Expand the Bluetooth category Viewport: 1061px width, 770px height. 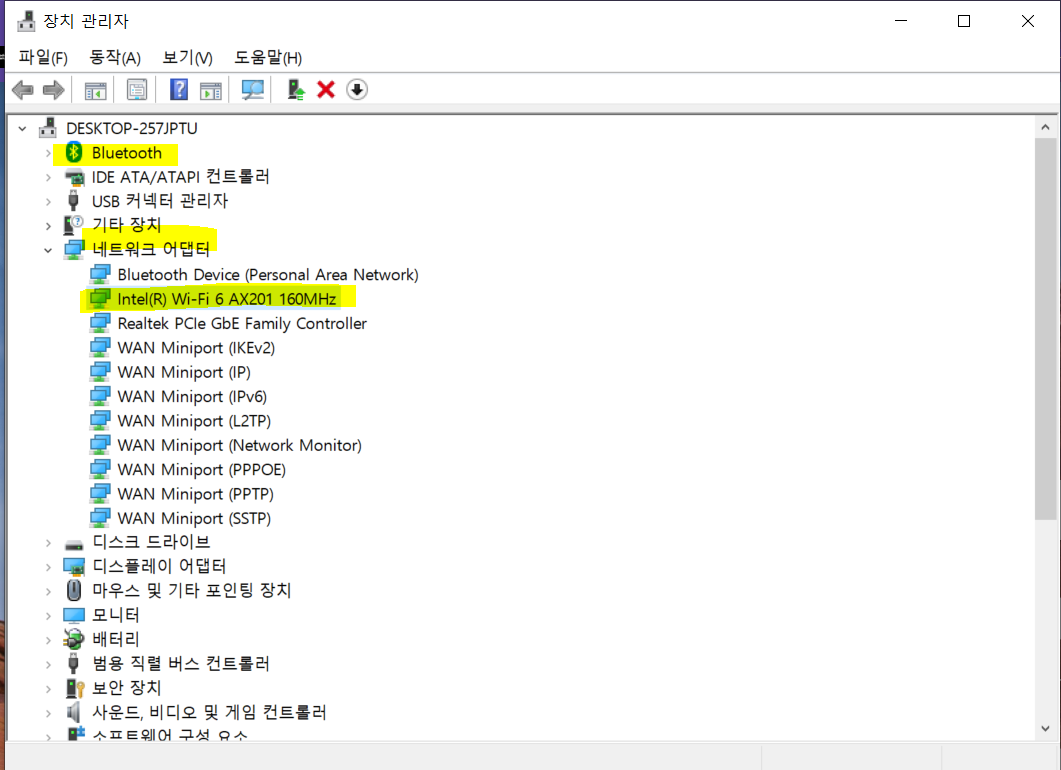click(x=48, y=154)
